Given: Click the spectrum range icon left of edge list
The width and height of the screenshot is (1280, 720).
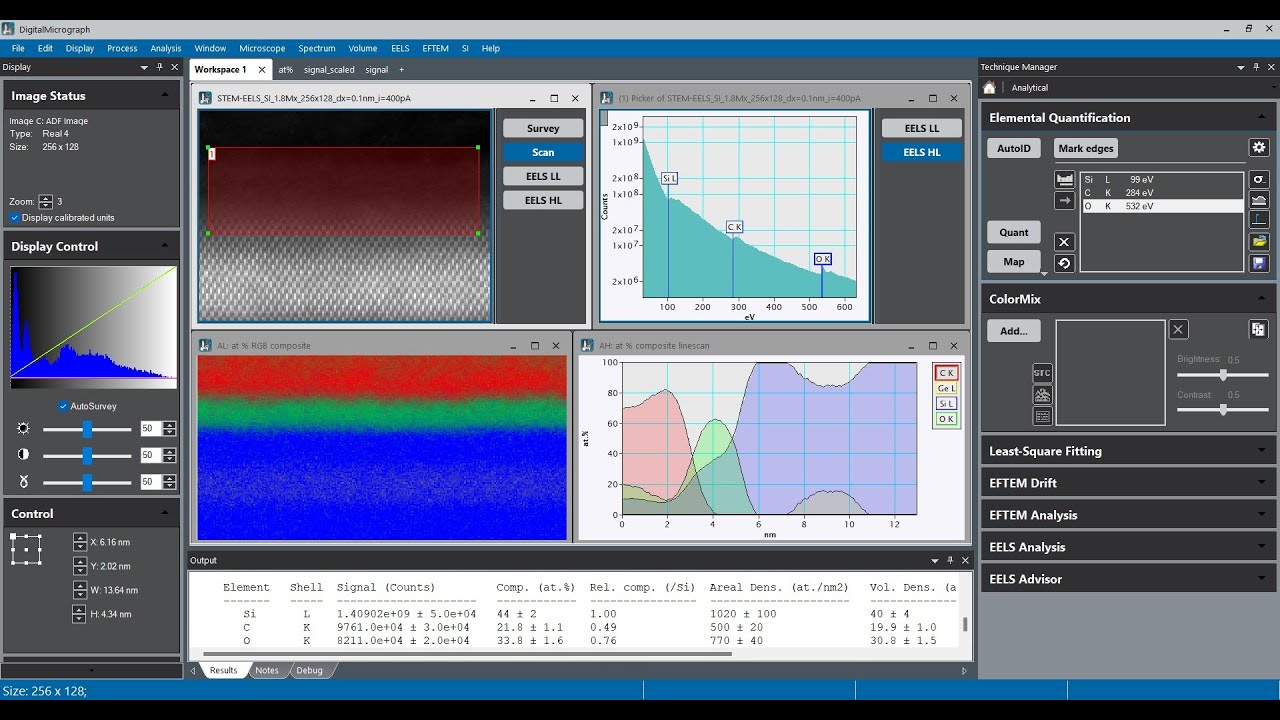Looking at the screenshot, I should pyautogui.click(x=1064, y=179).
